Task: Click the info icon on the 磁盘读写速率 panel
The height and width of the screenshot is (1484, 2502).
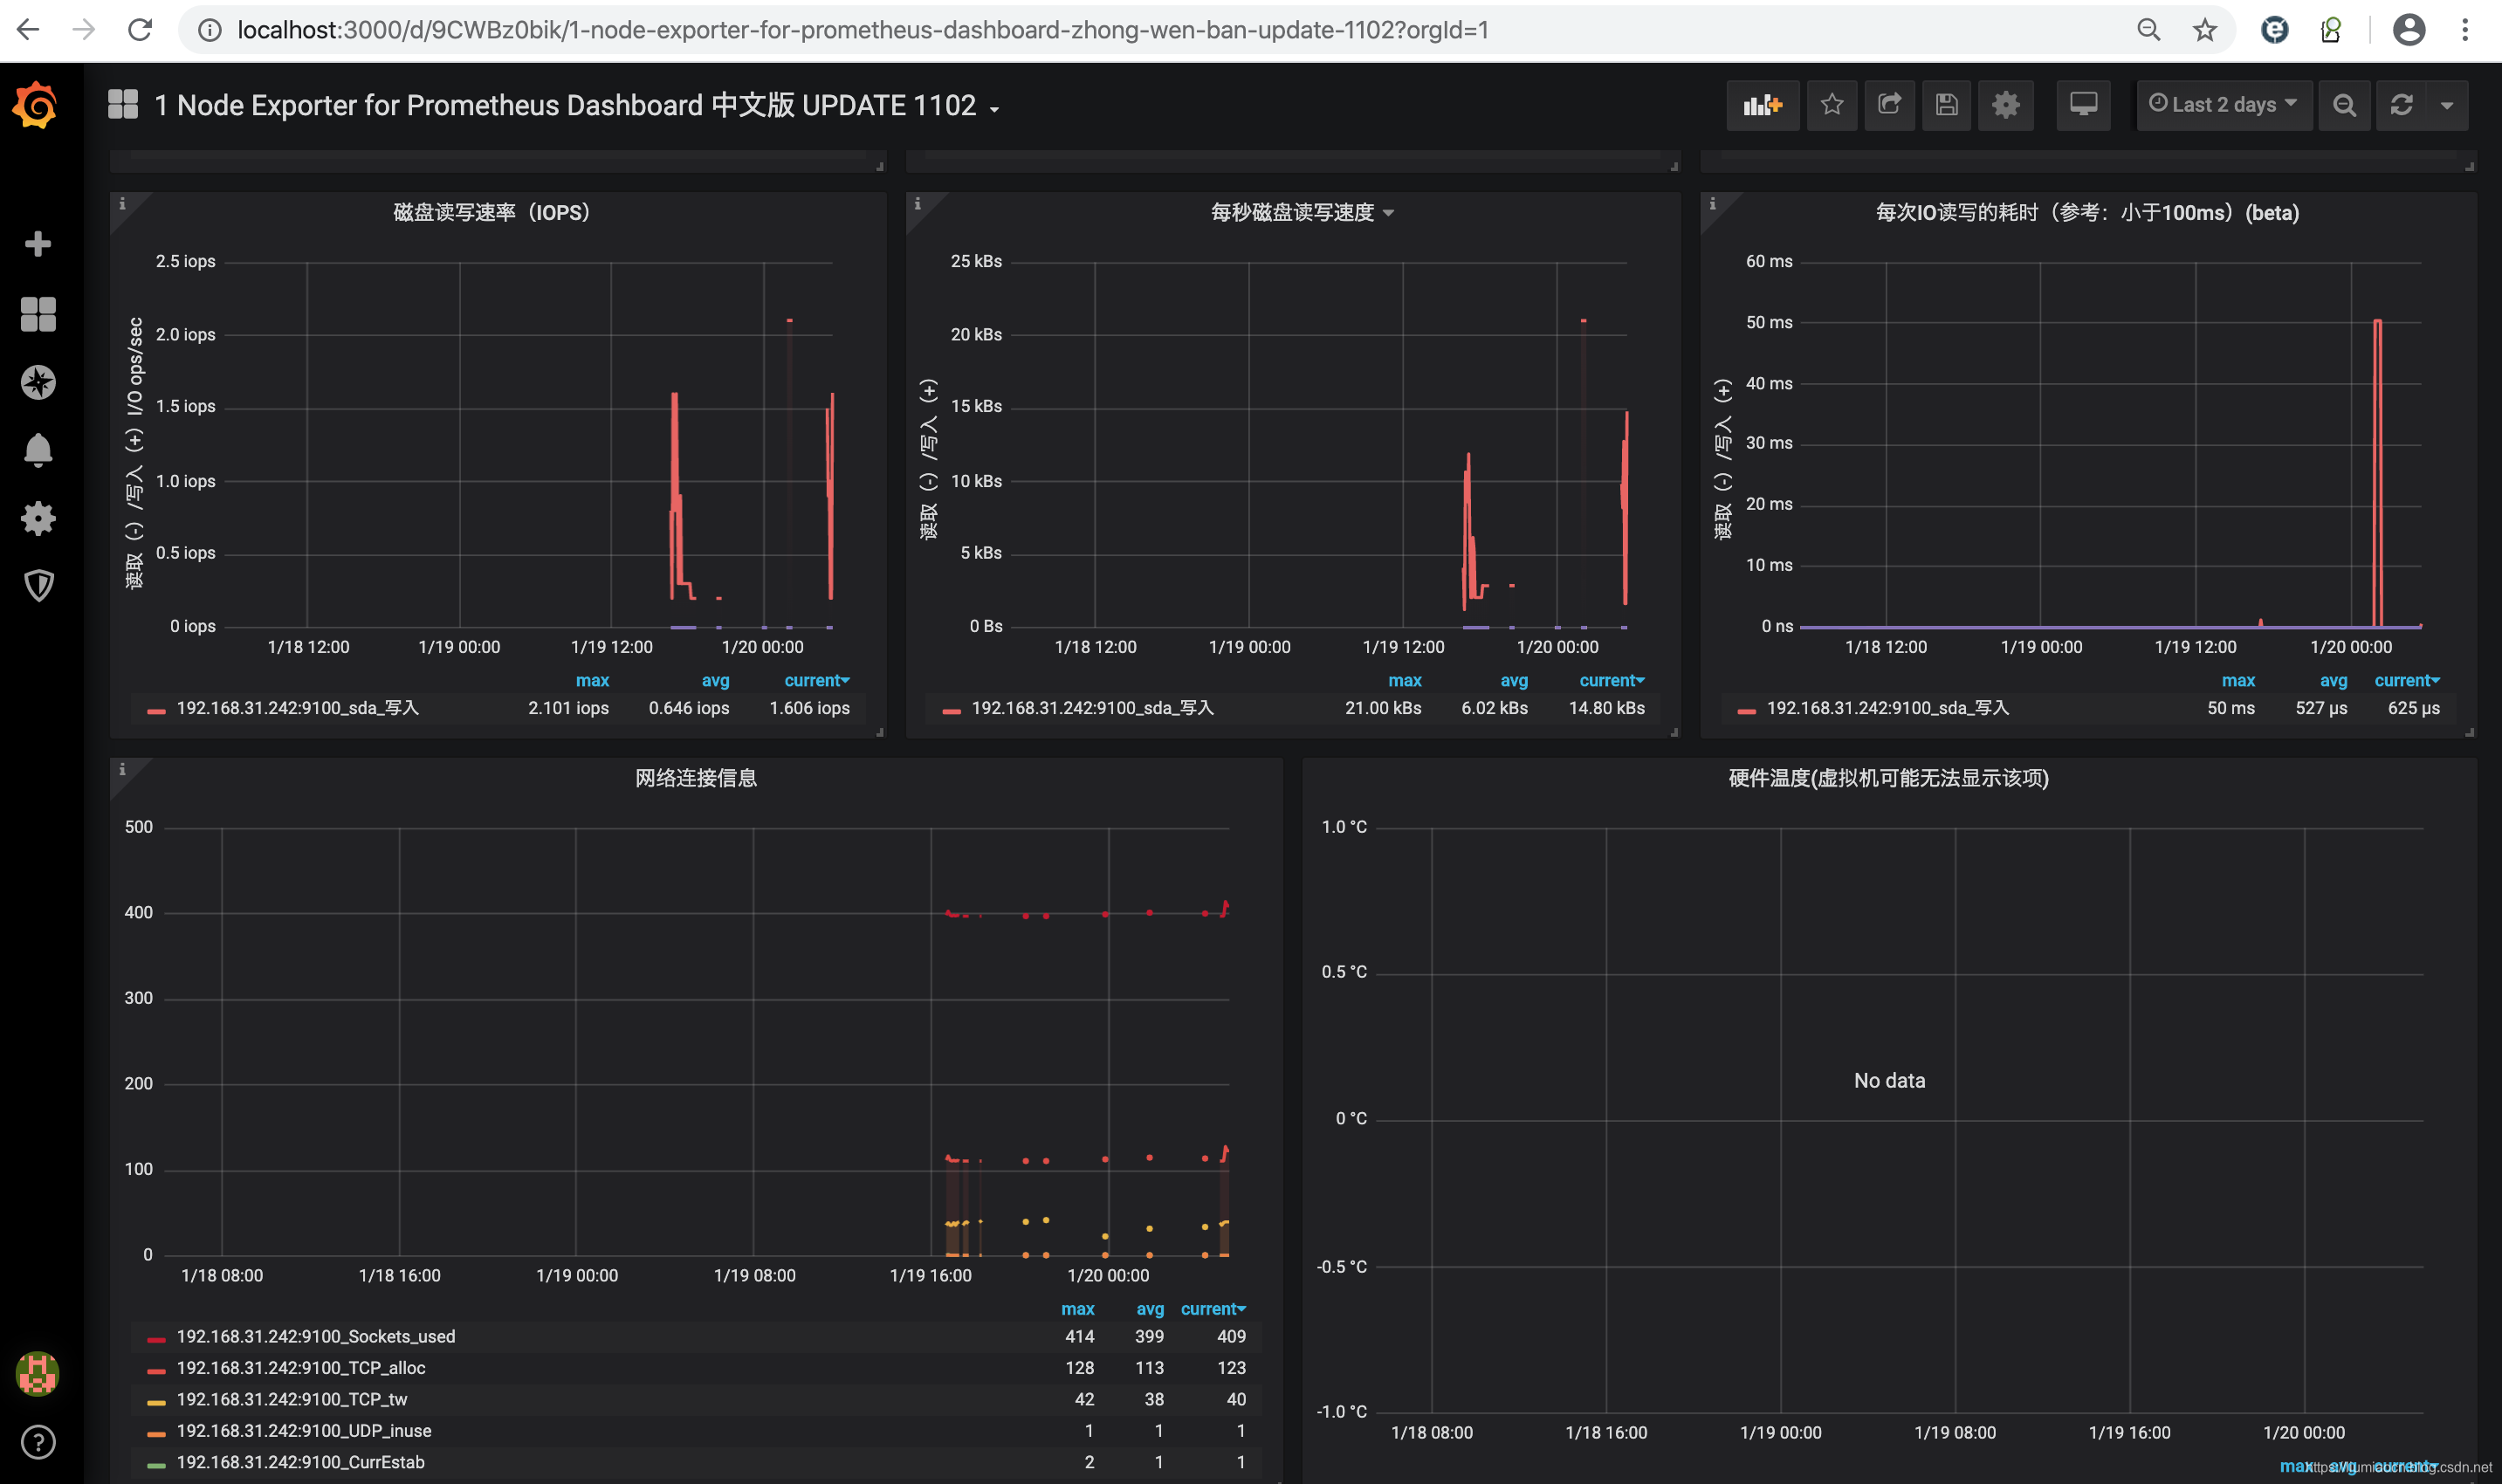Action: click(x=122, y=203)
